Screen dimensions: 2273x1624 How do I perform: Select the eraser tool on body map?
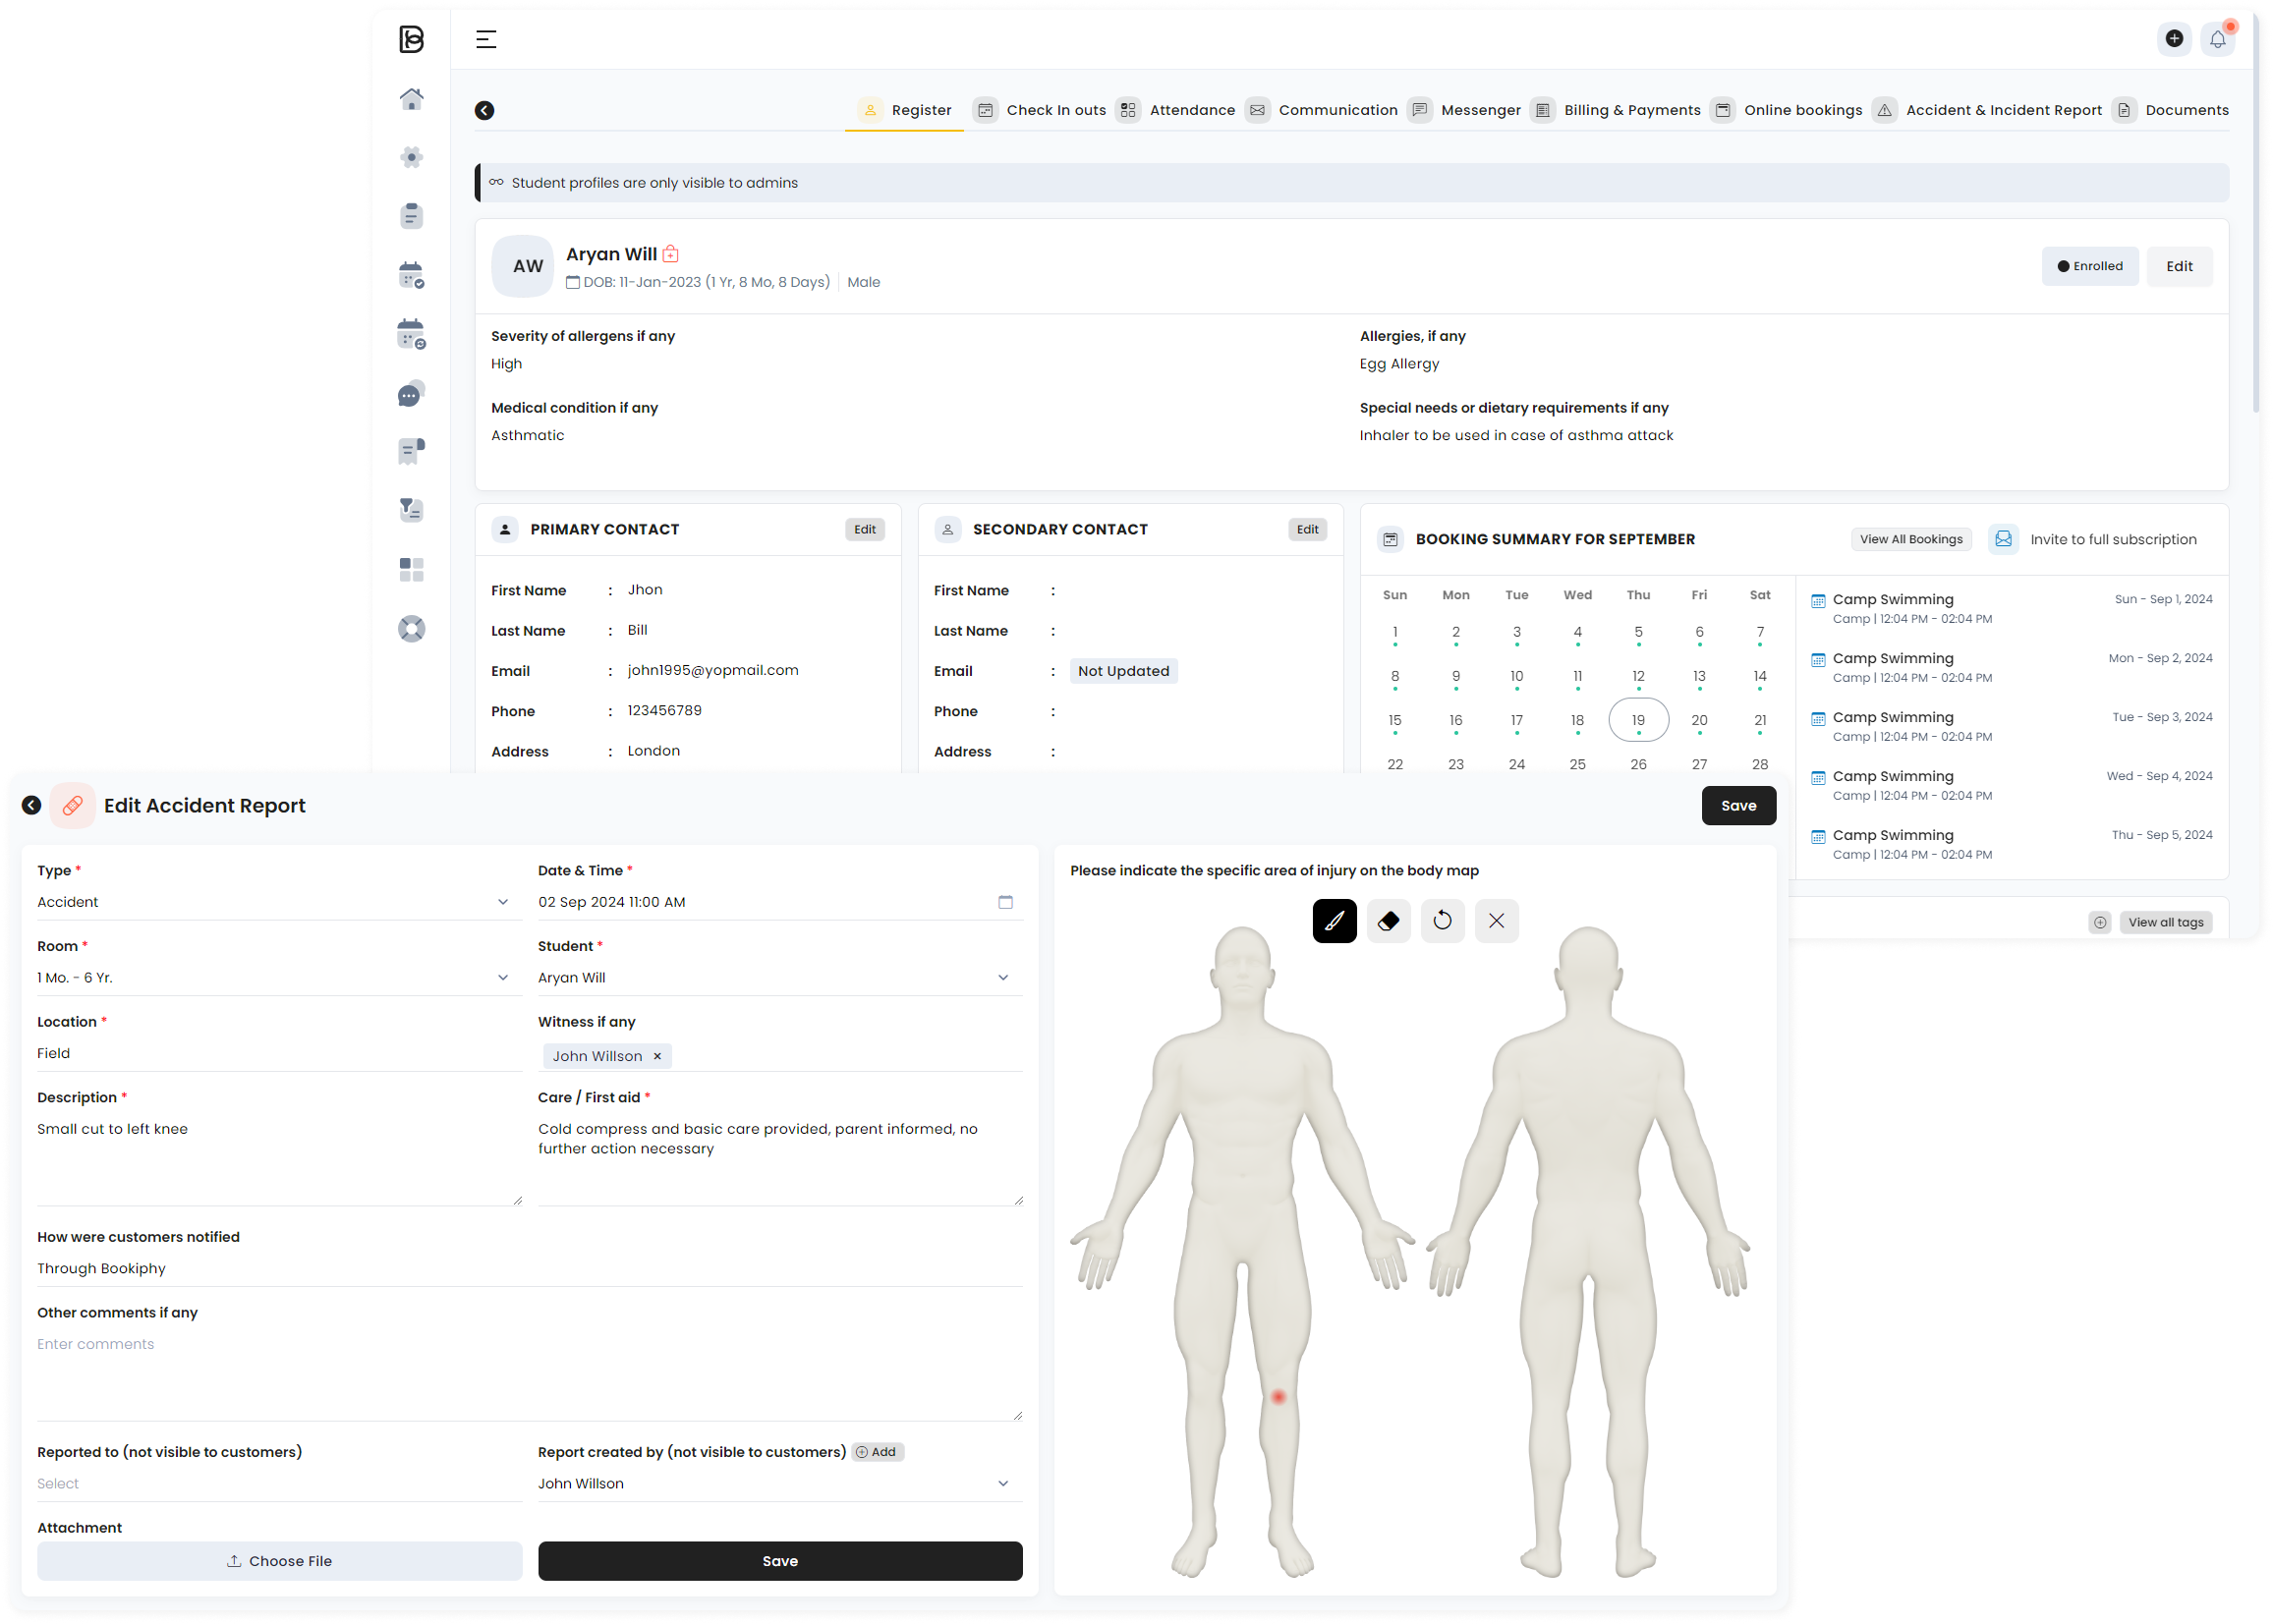[1388, 921]
